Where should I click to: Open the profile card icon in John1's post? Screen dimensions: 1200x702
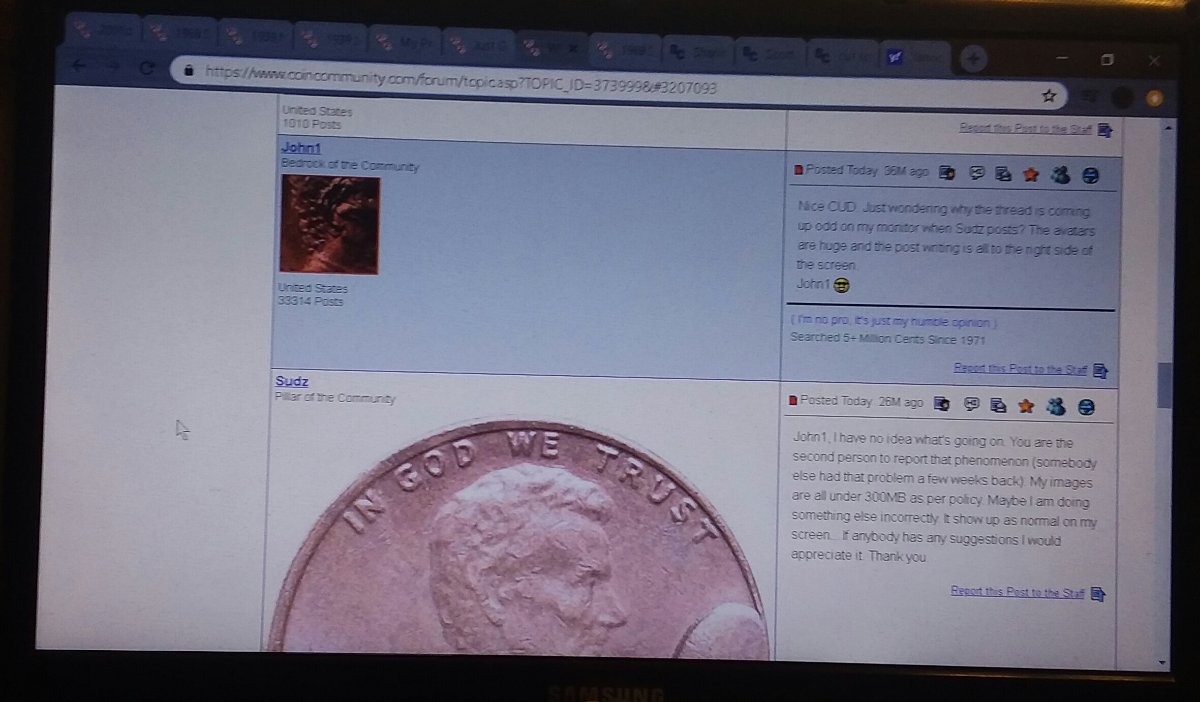pyautogui.click(x=947, y=173)
